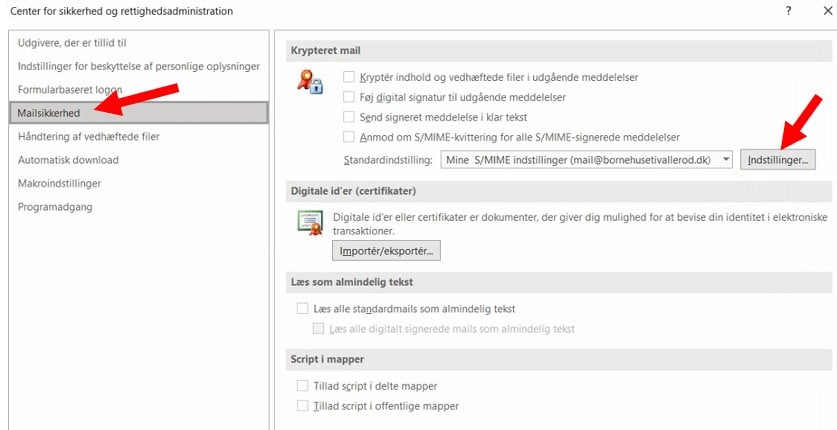837x430 pixels.
Task: Open Automatisk download settings
Action: pyautogui.click(x=68, y=160)
